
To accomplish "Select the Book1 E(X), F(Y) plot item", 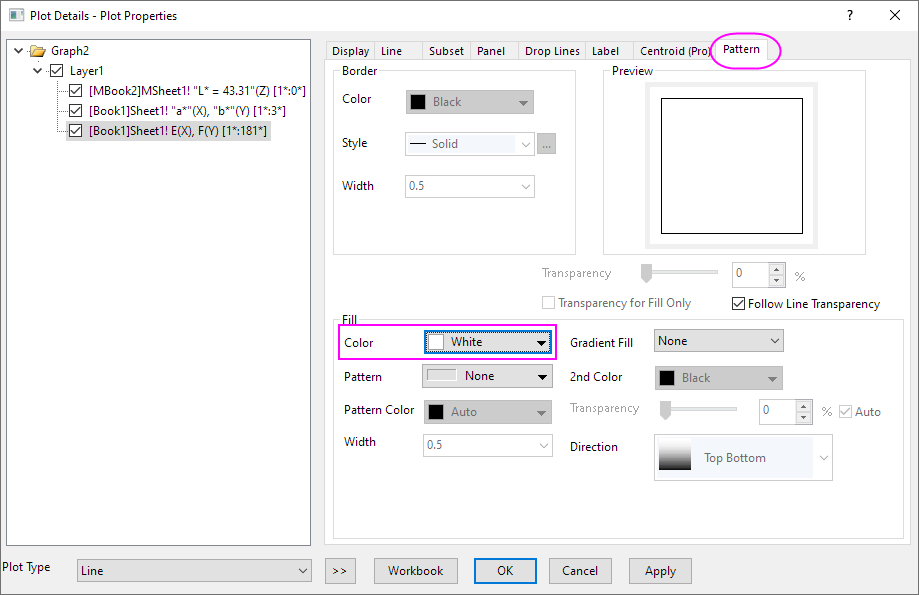I will click(178, 131).
